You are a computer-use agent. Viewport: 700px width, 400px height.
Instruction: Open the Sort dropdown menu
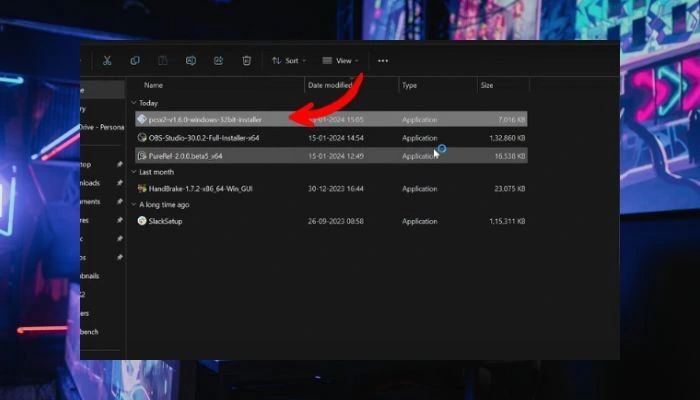pyautogui.click(x=289, y=61)
